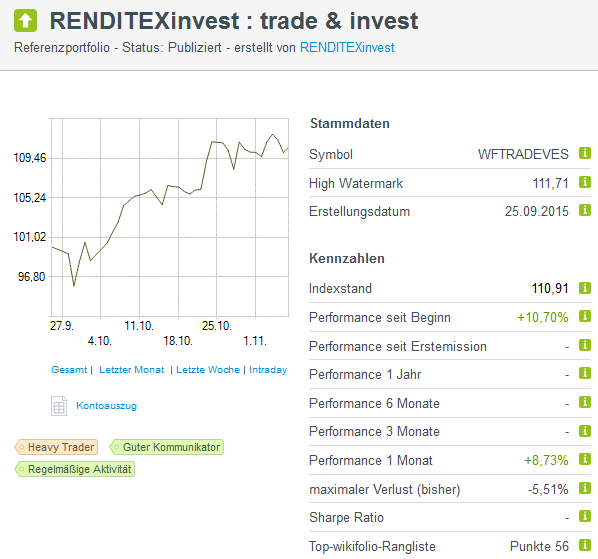Click the green upward arrow icon
The height and width of the screenshot is (559, 598).
26,21
